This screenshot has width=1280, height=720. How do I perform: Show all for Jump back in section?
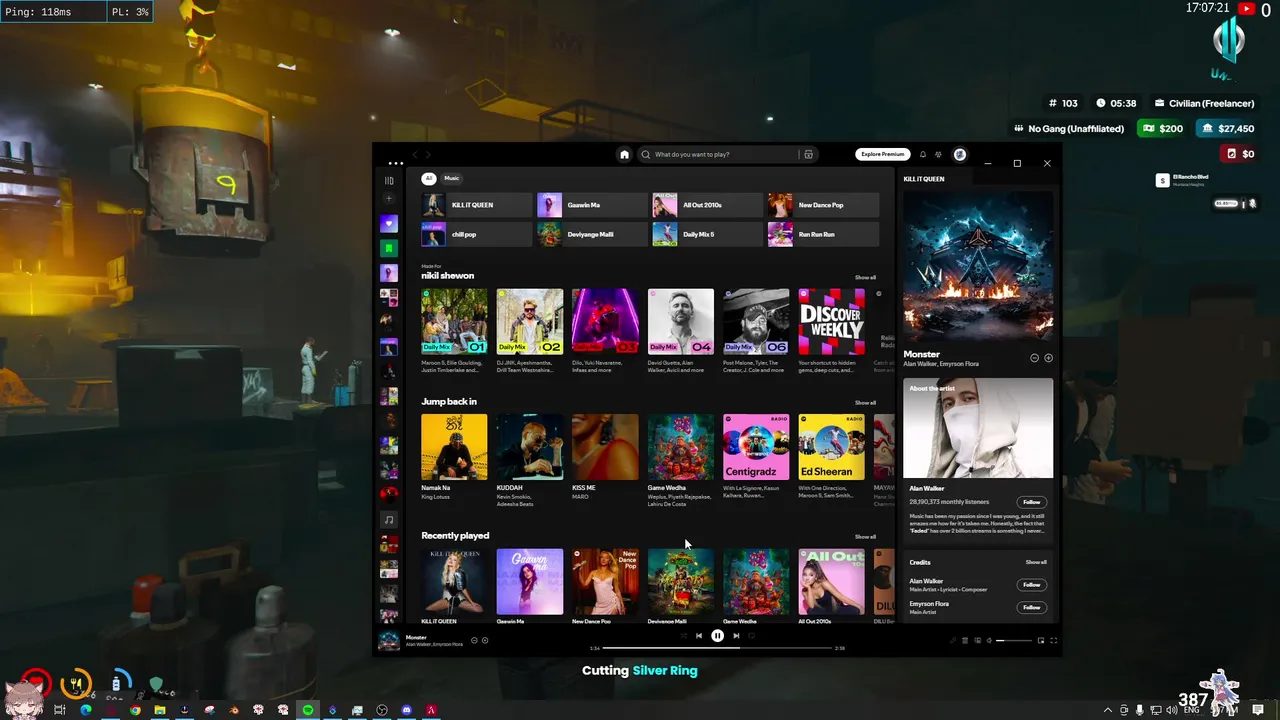coord(865,403)
